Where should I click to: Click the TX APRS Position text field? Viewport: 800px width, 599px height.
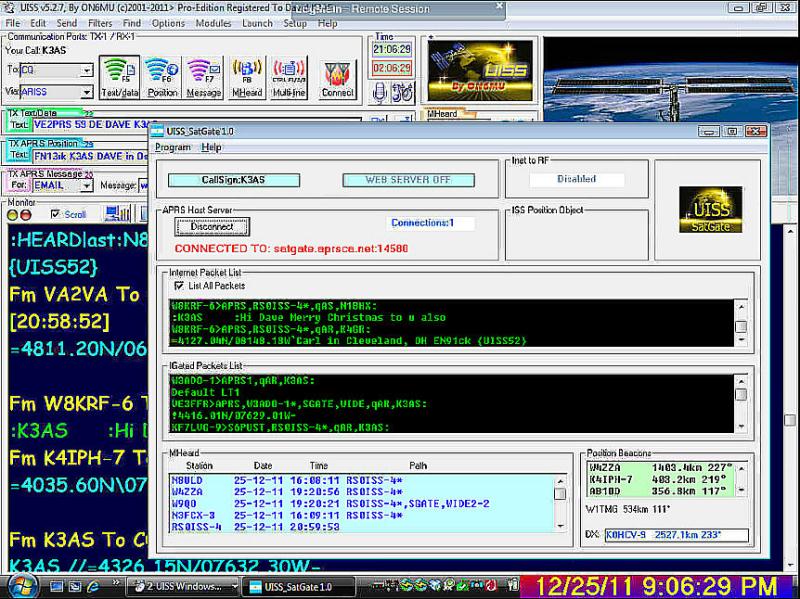click(x=90, y=156)
